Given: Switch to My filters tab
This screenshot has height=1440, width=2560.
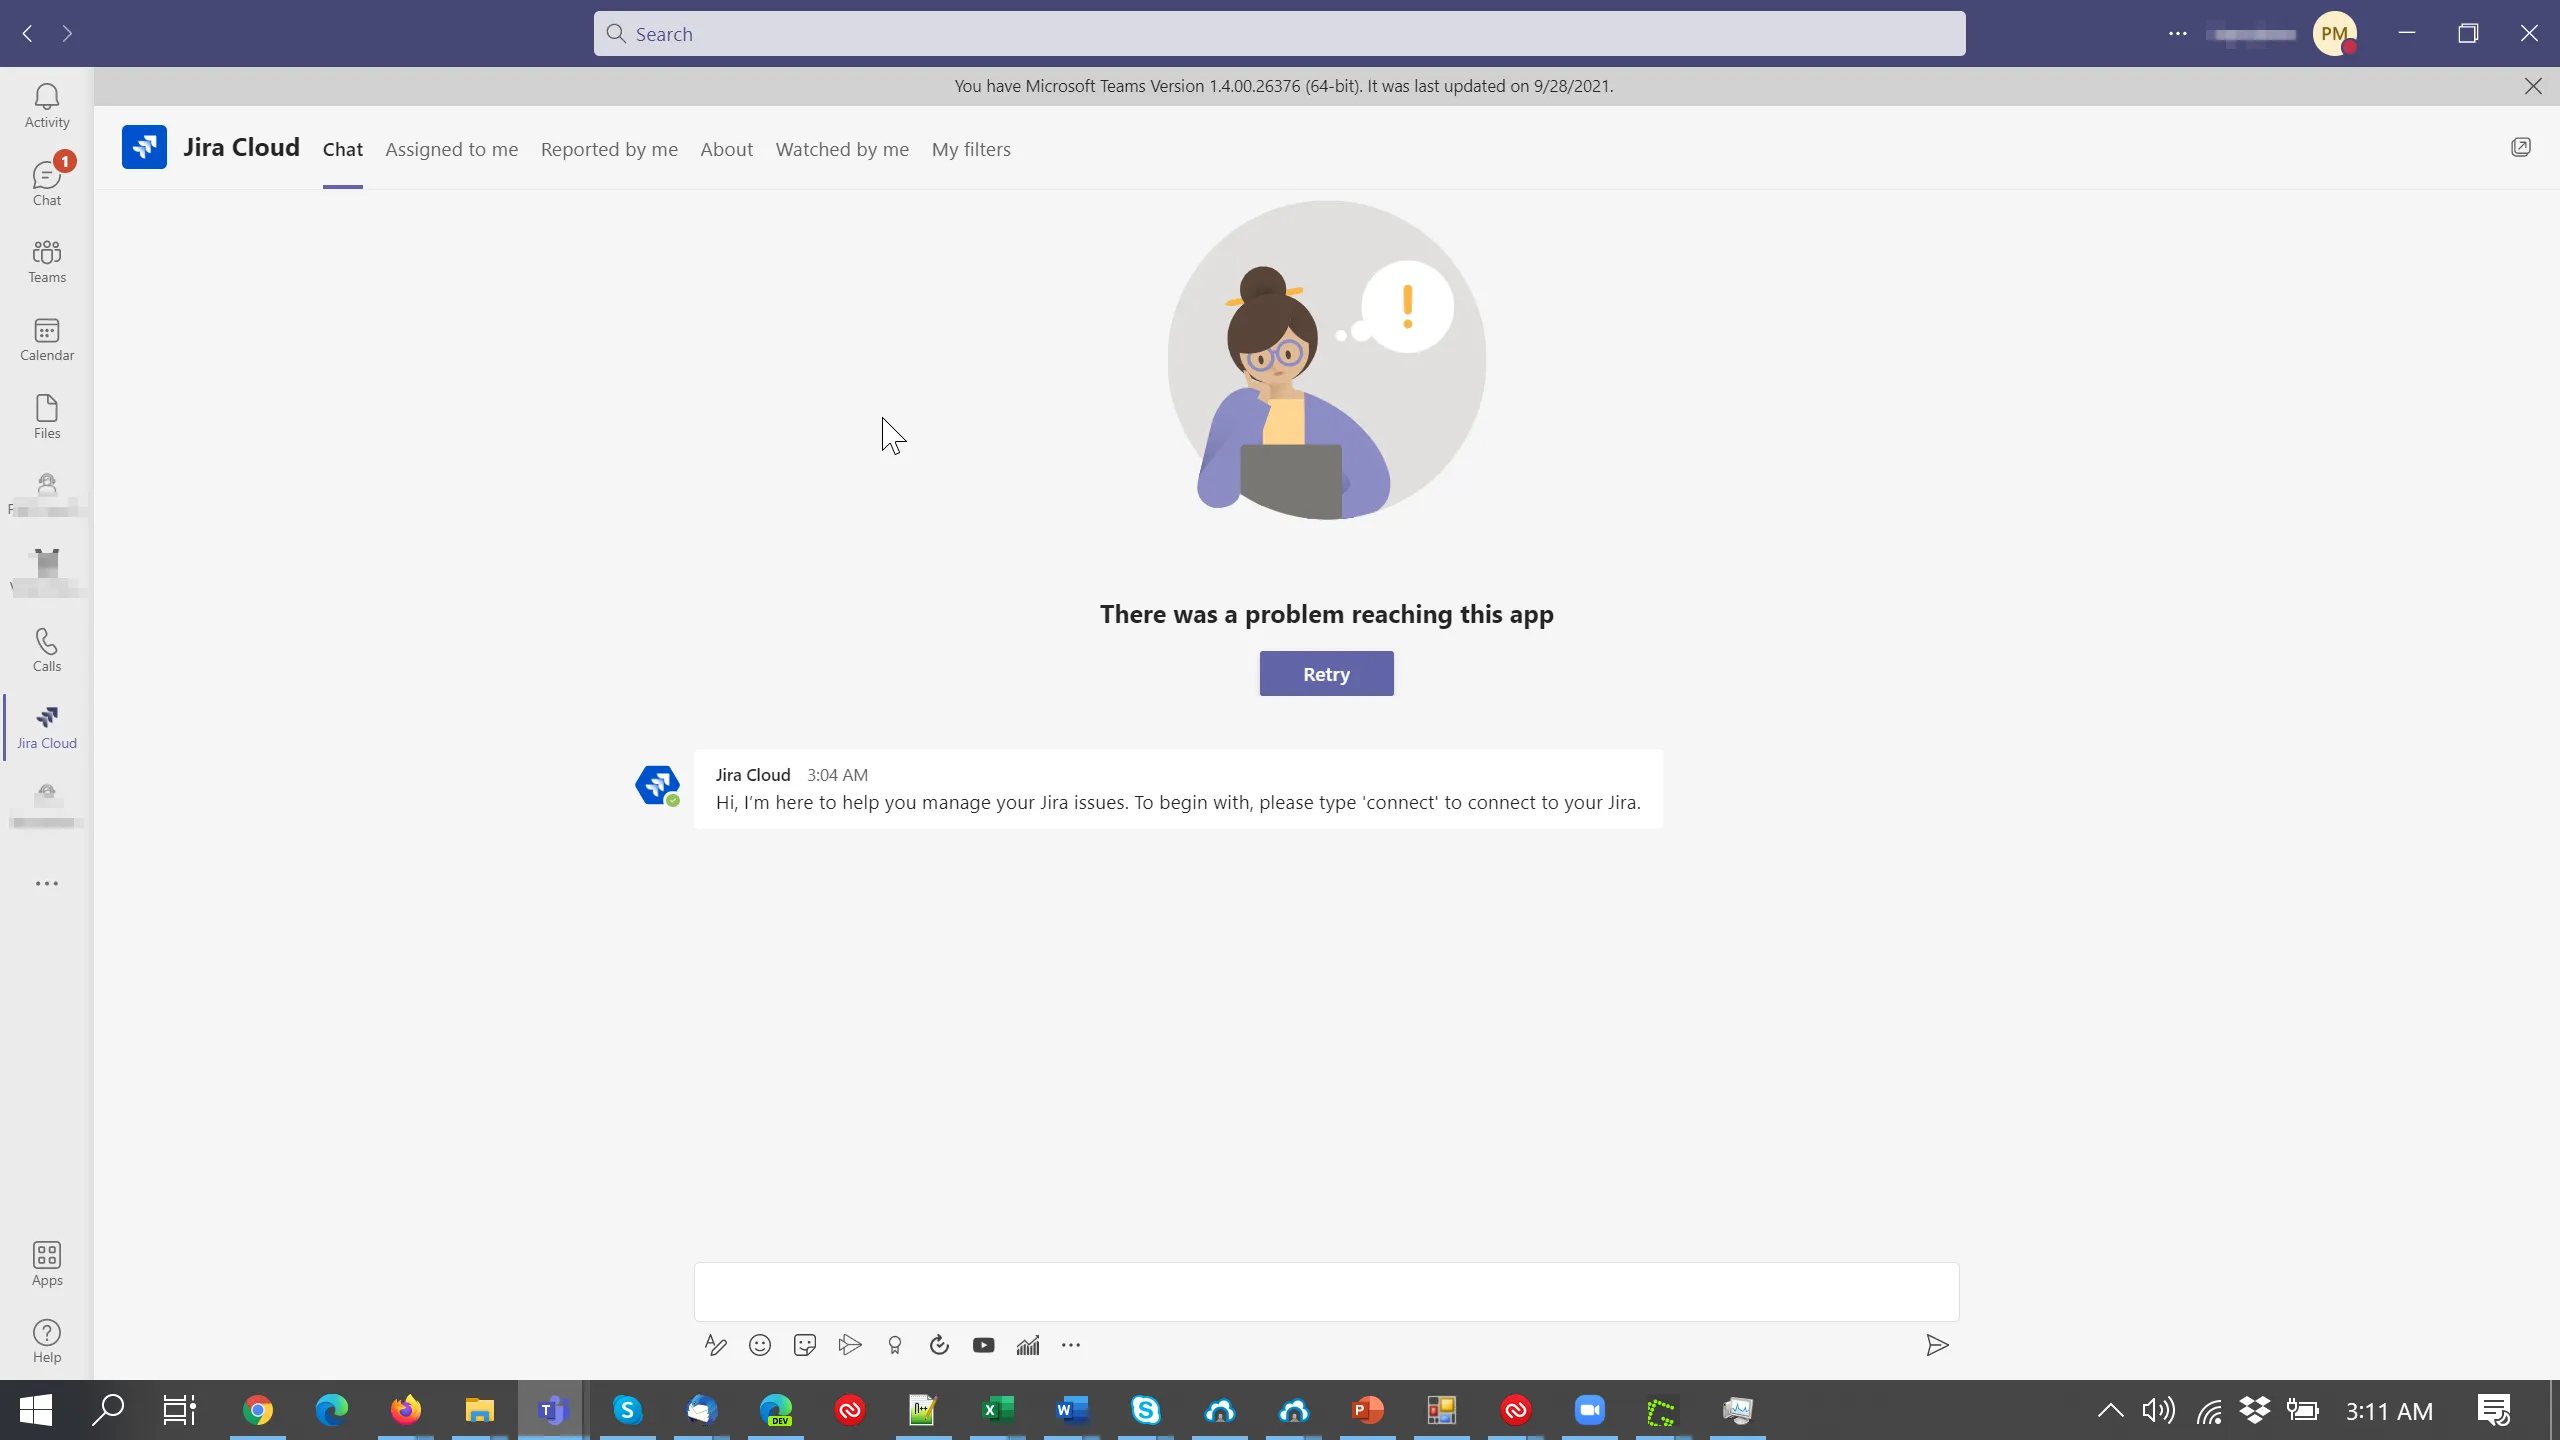Looking at the screenshot, I should 970,149.
